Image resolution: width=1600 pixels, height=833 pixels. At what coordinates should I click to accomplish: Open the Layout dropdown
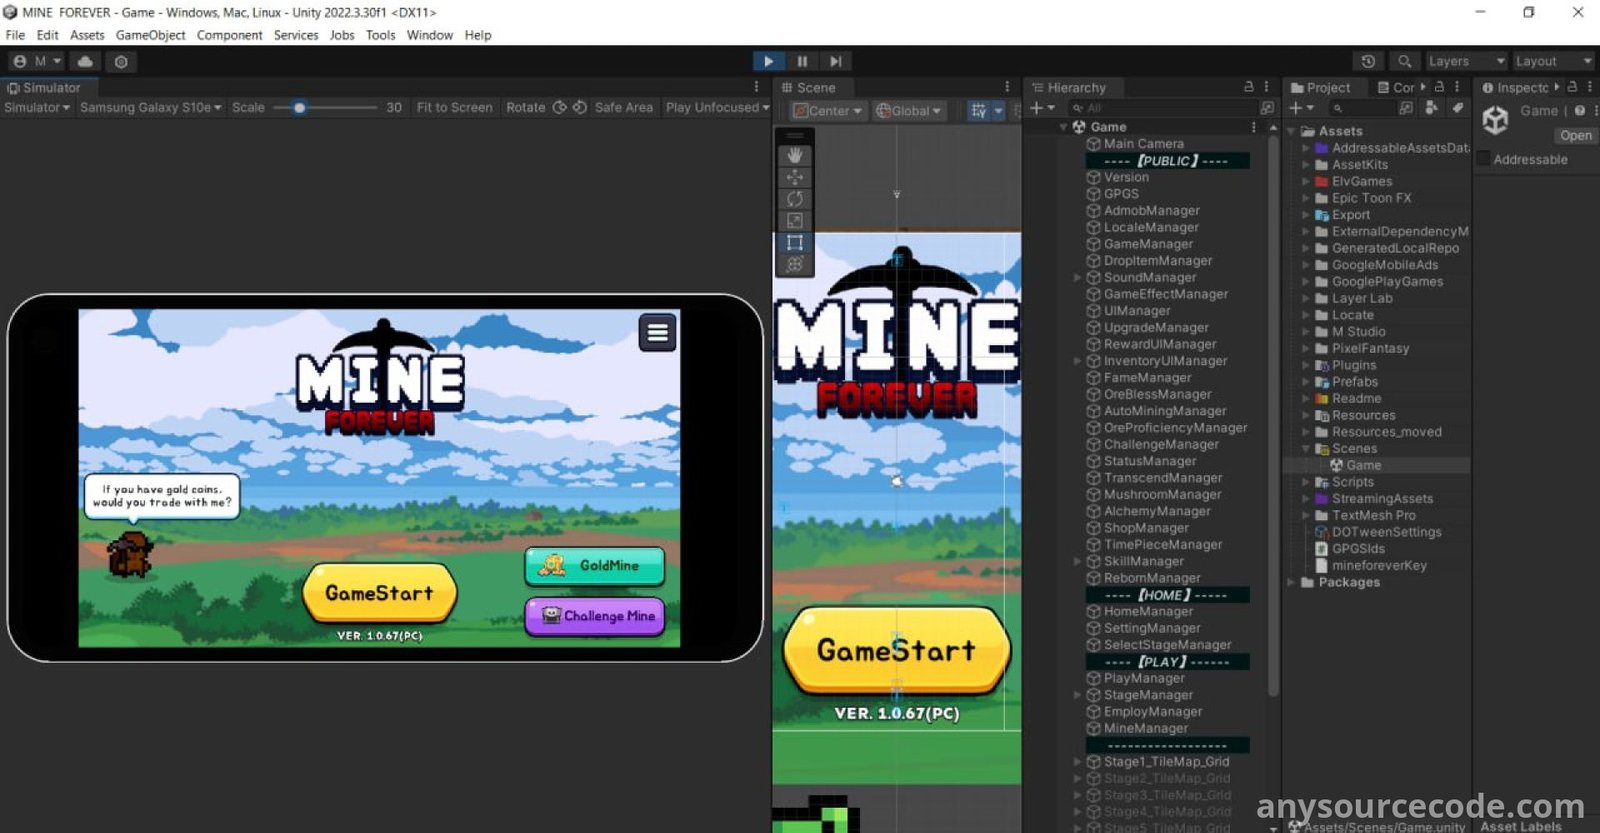(1553, 61)
